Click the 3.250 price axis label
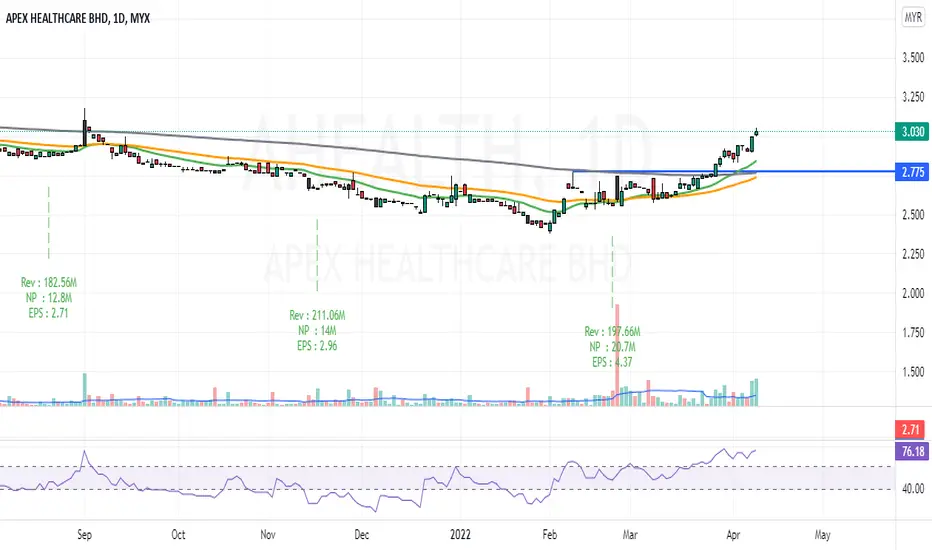 coord(913,97)
